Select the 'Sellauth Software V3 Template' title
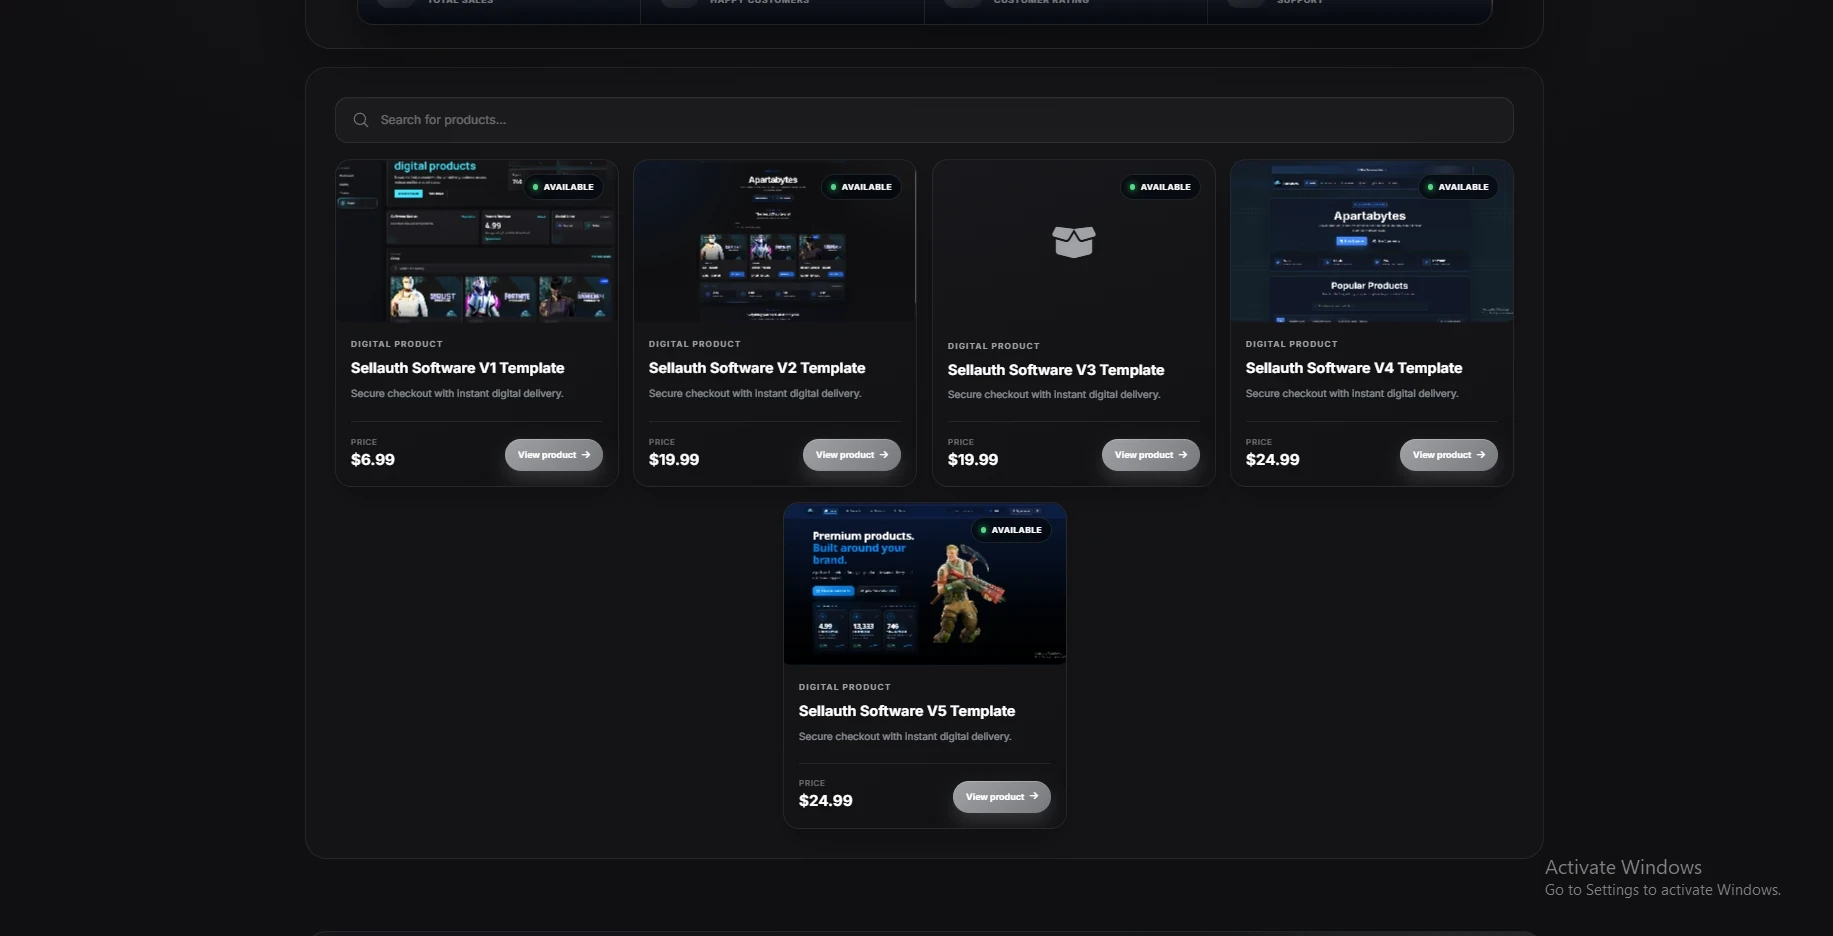This screenshot has height=936, width=1833. tap(1056, 370)
